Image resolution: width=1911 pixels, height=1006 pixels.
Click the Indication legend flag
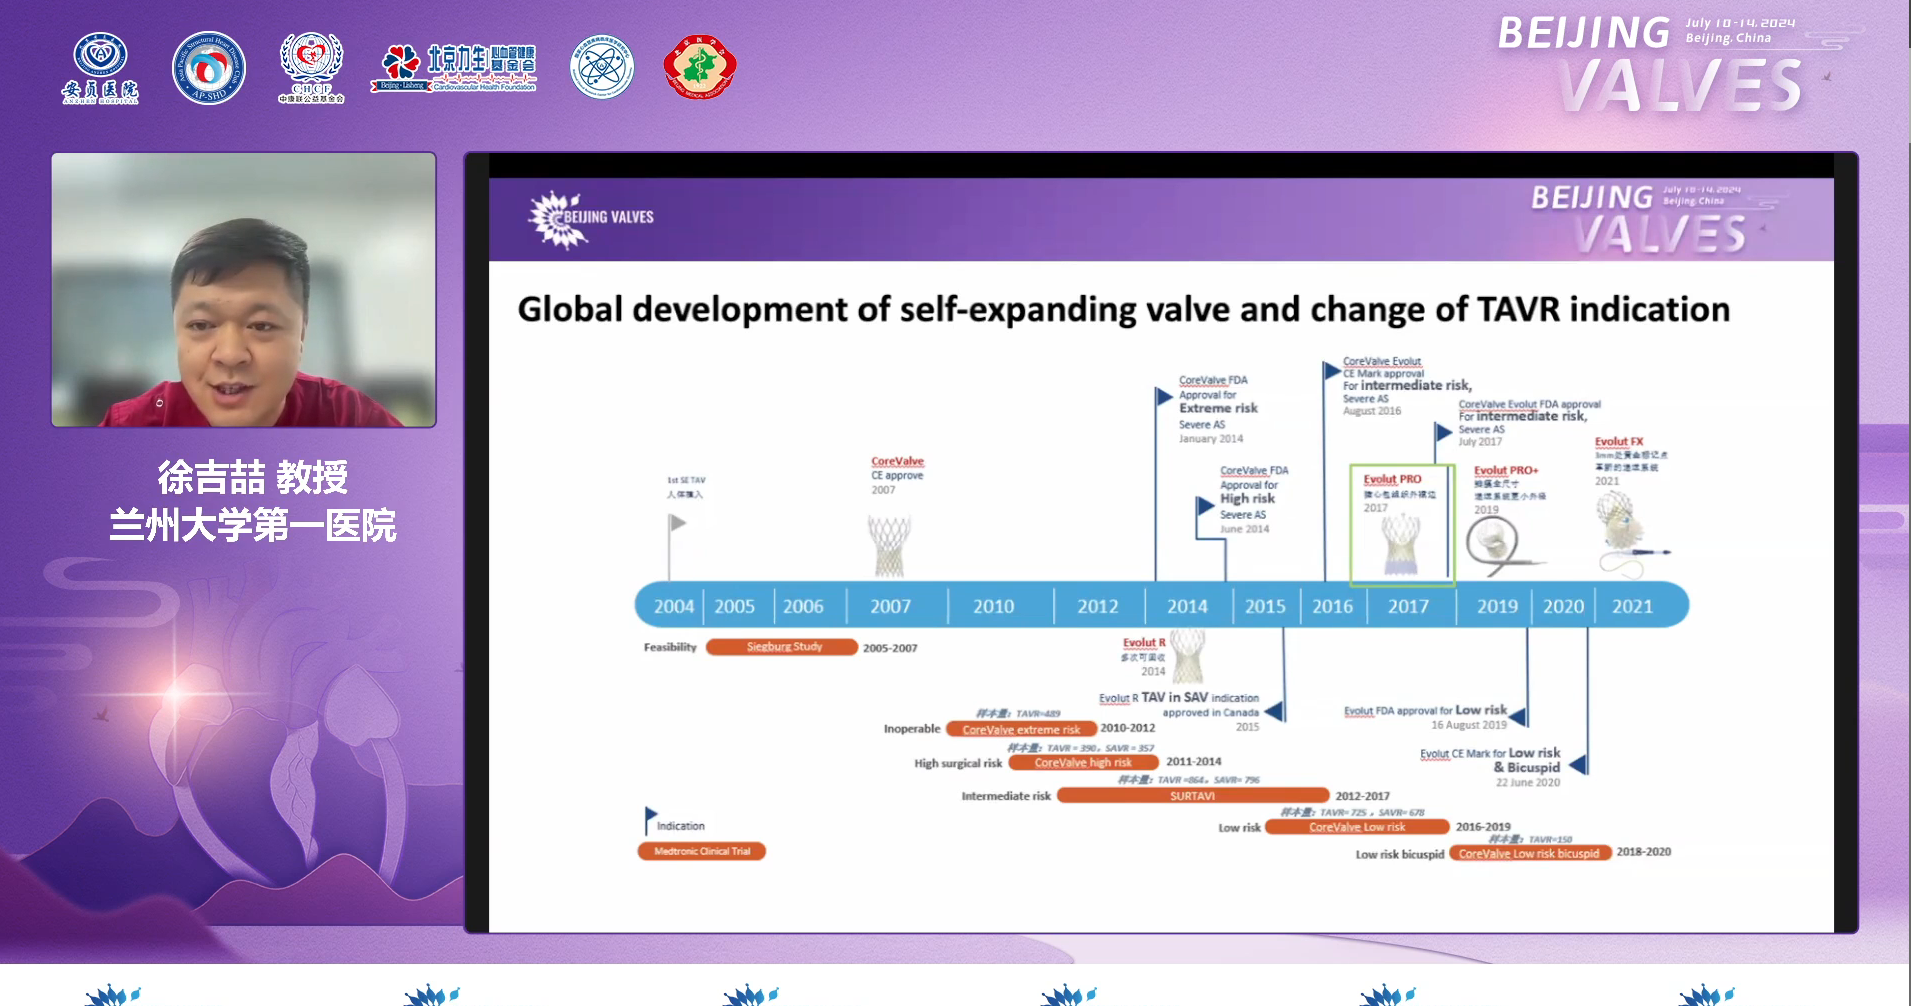click(x=651, y=820)
